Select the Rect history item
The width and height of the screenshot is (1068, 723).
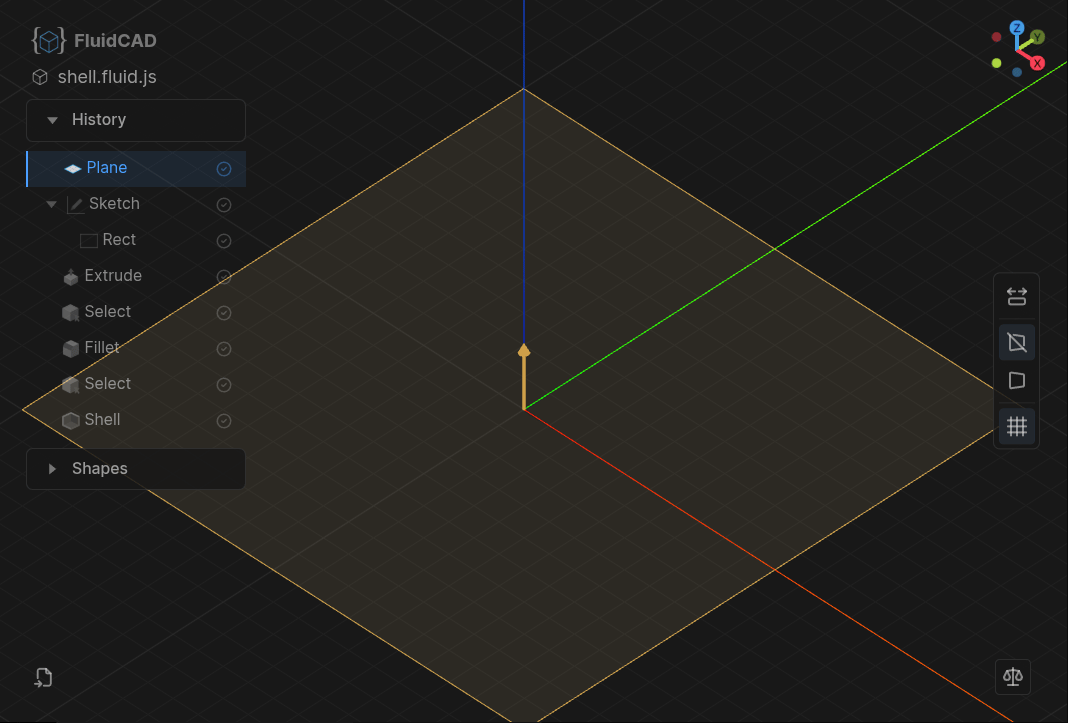pyautogui.click(x=136, y=241)
